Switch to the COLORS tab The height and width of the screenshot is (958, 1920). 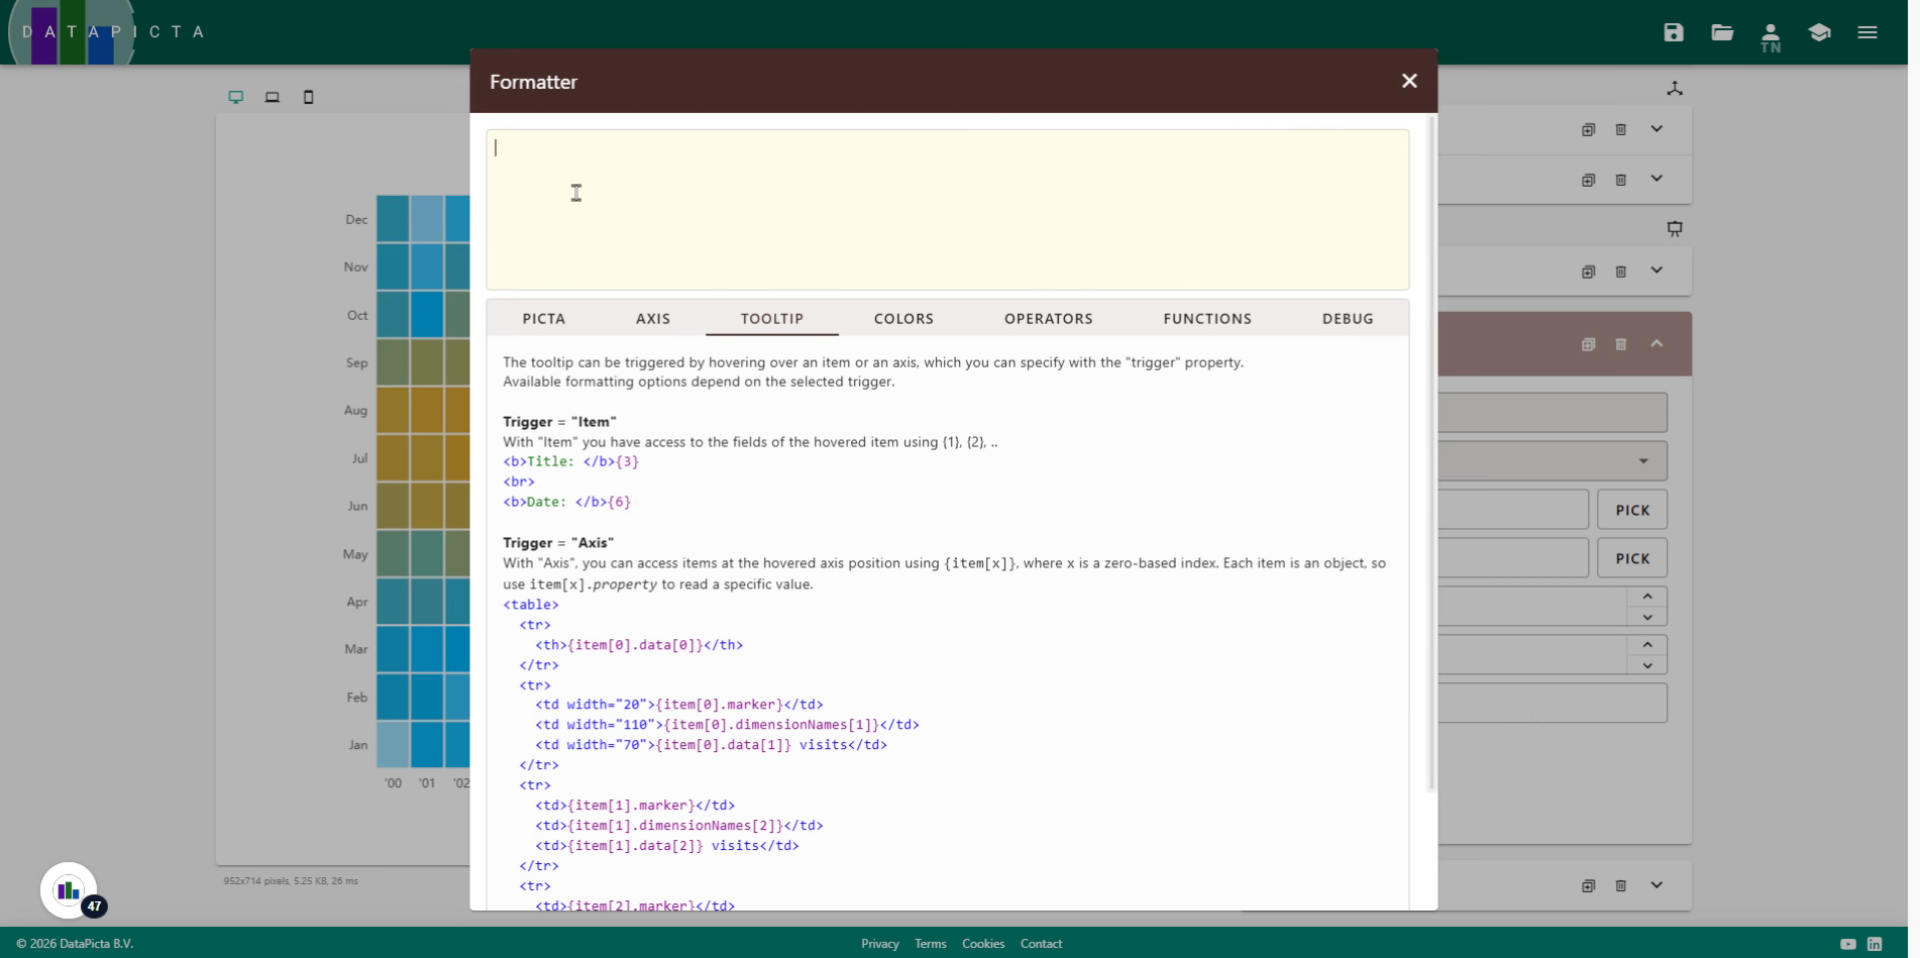[x=904, y=318]
